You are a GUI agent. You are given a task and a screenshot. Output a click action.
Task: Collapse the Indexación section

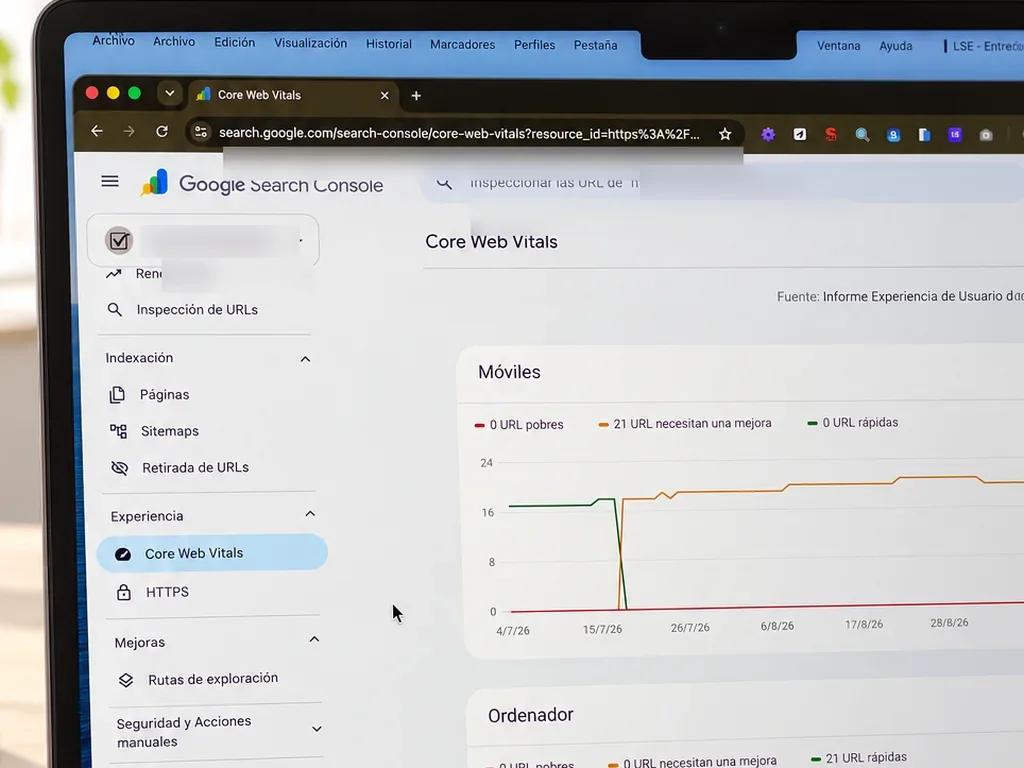tap(305, 359)
